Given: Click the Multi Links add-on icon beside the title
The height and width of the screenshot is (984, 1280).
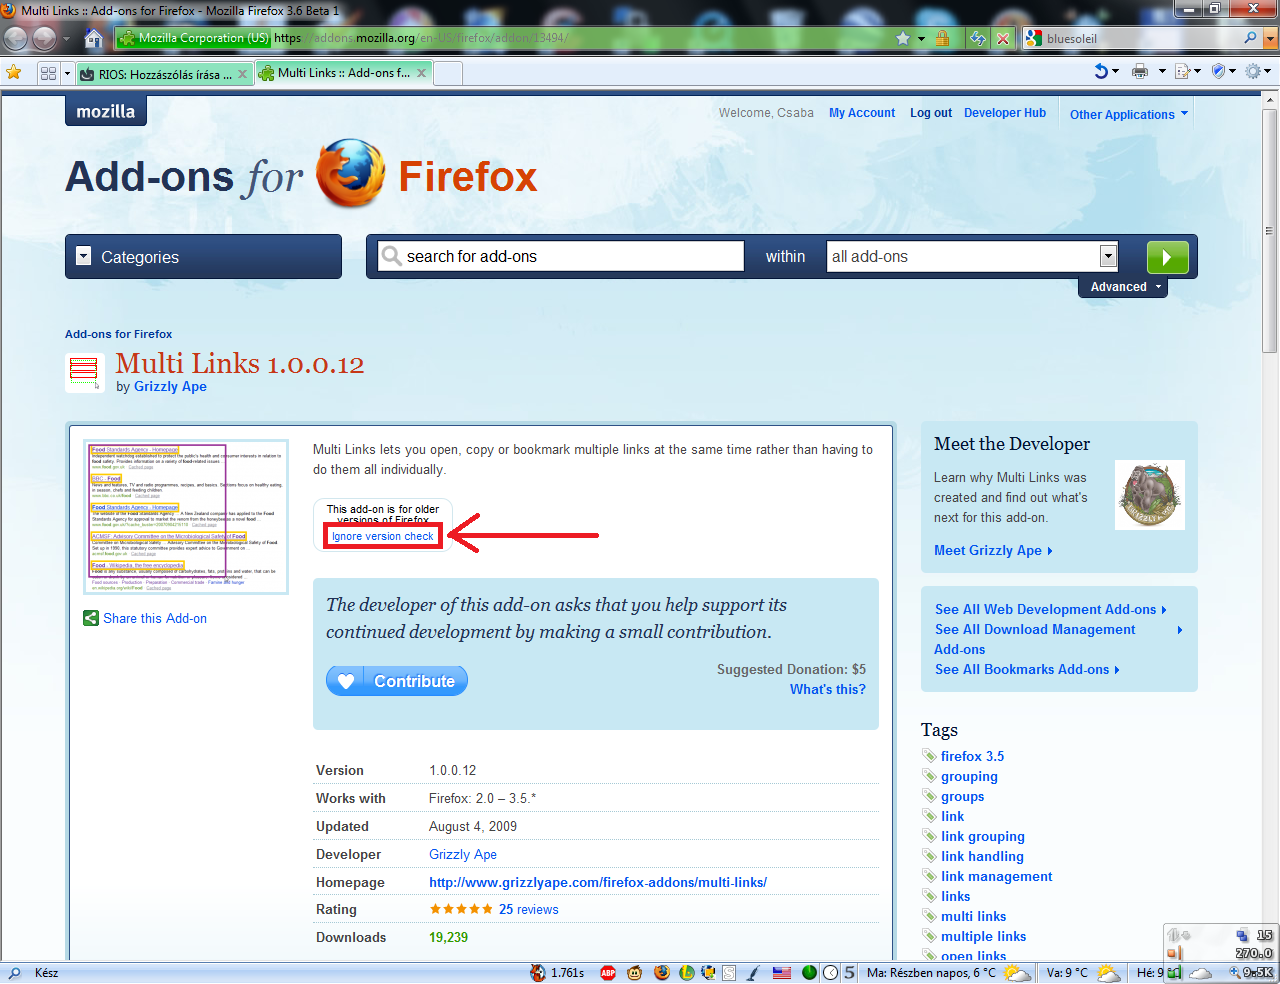Looking at the screenshot, I should (84, 372).
